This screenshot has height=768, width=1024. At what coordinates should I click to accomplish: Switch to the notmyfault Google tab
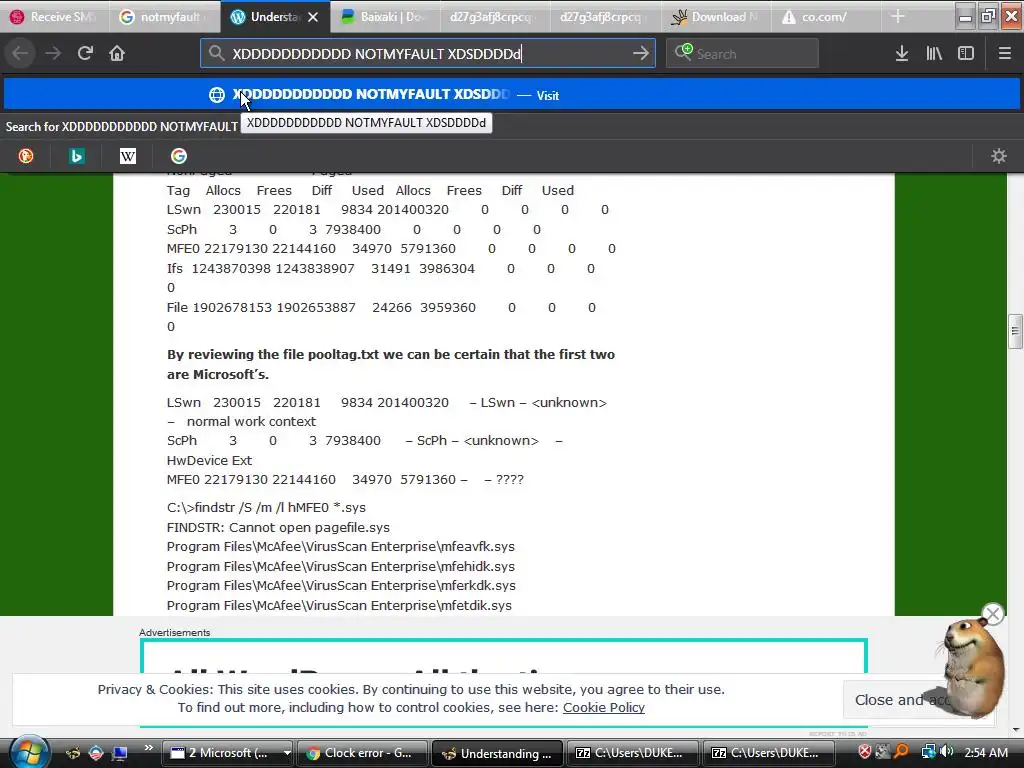click(165, 17)
